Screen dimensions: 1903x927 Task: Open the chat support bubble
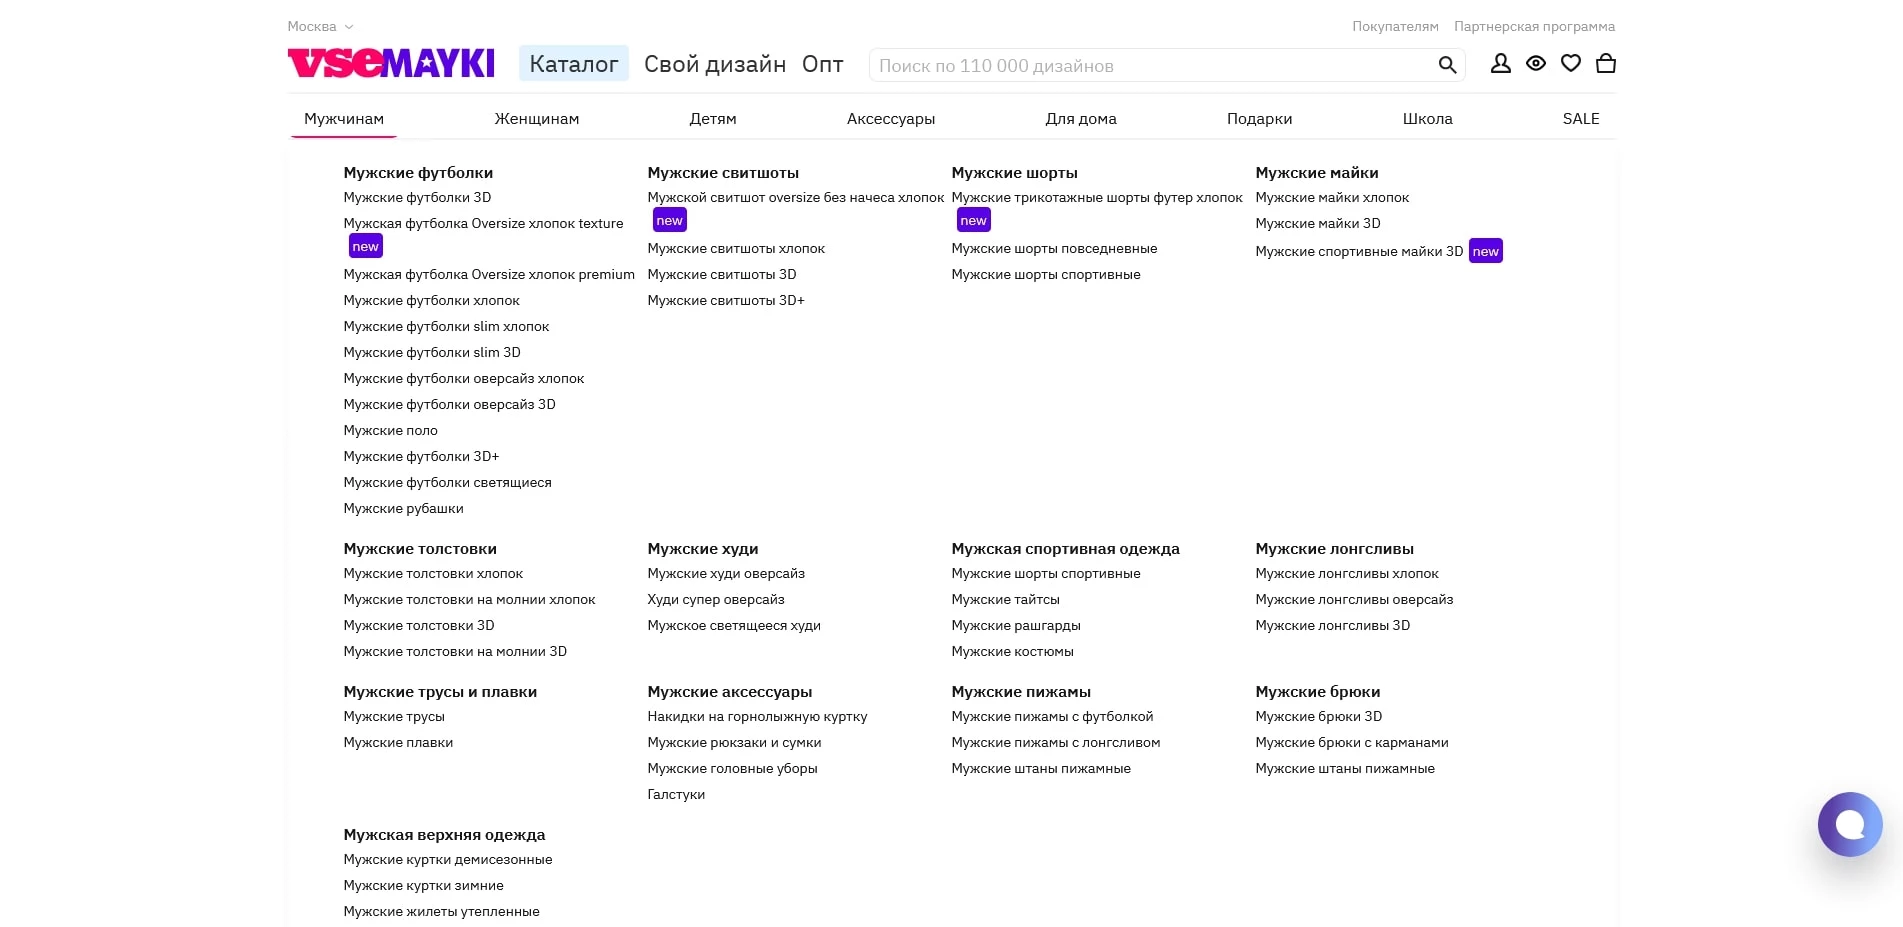point(1849,824)
